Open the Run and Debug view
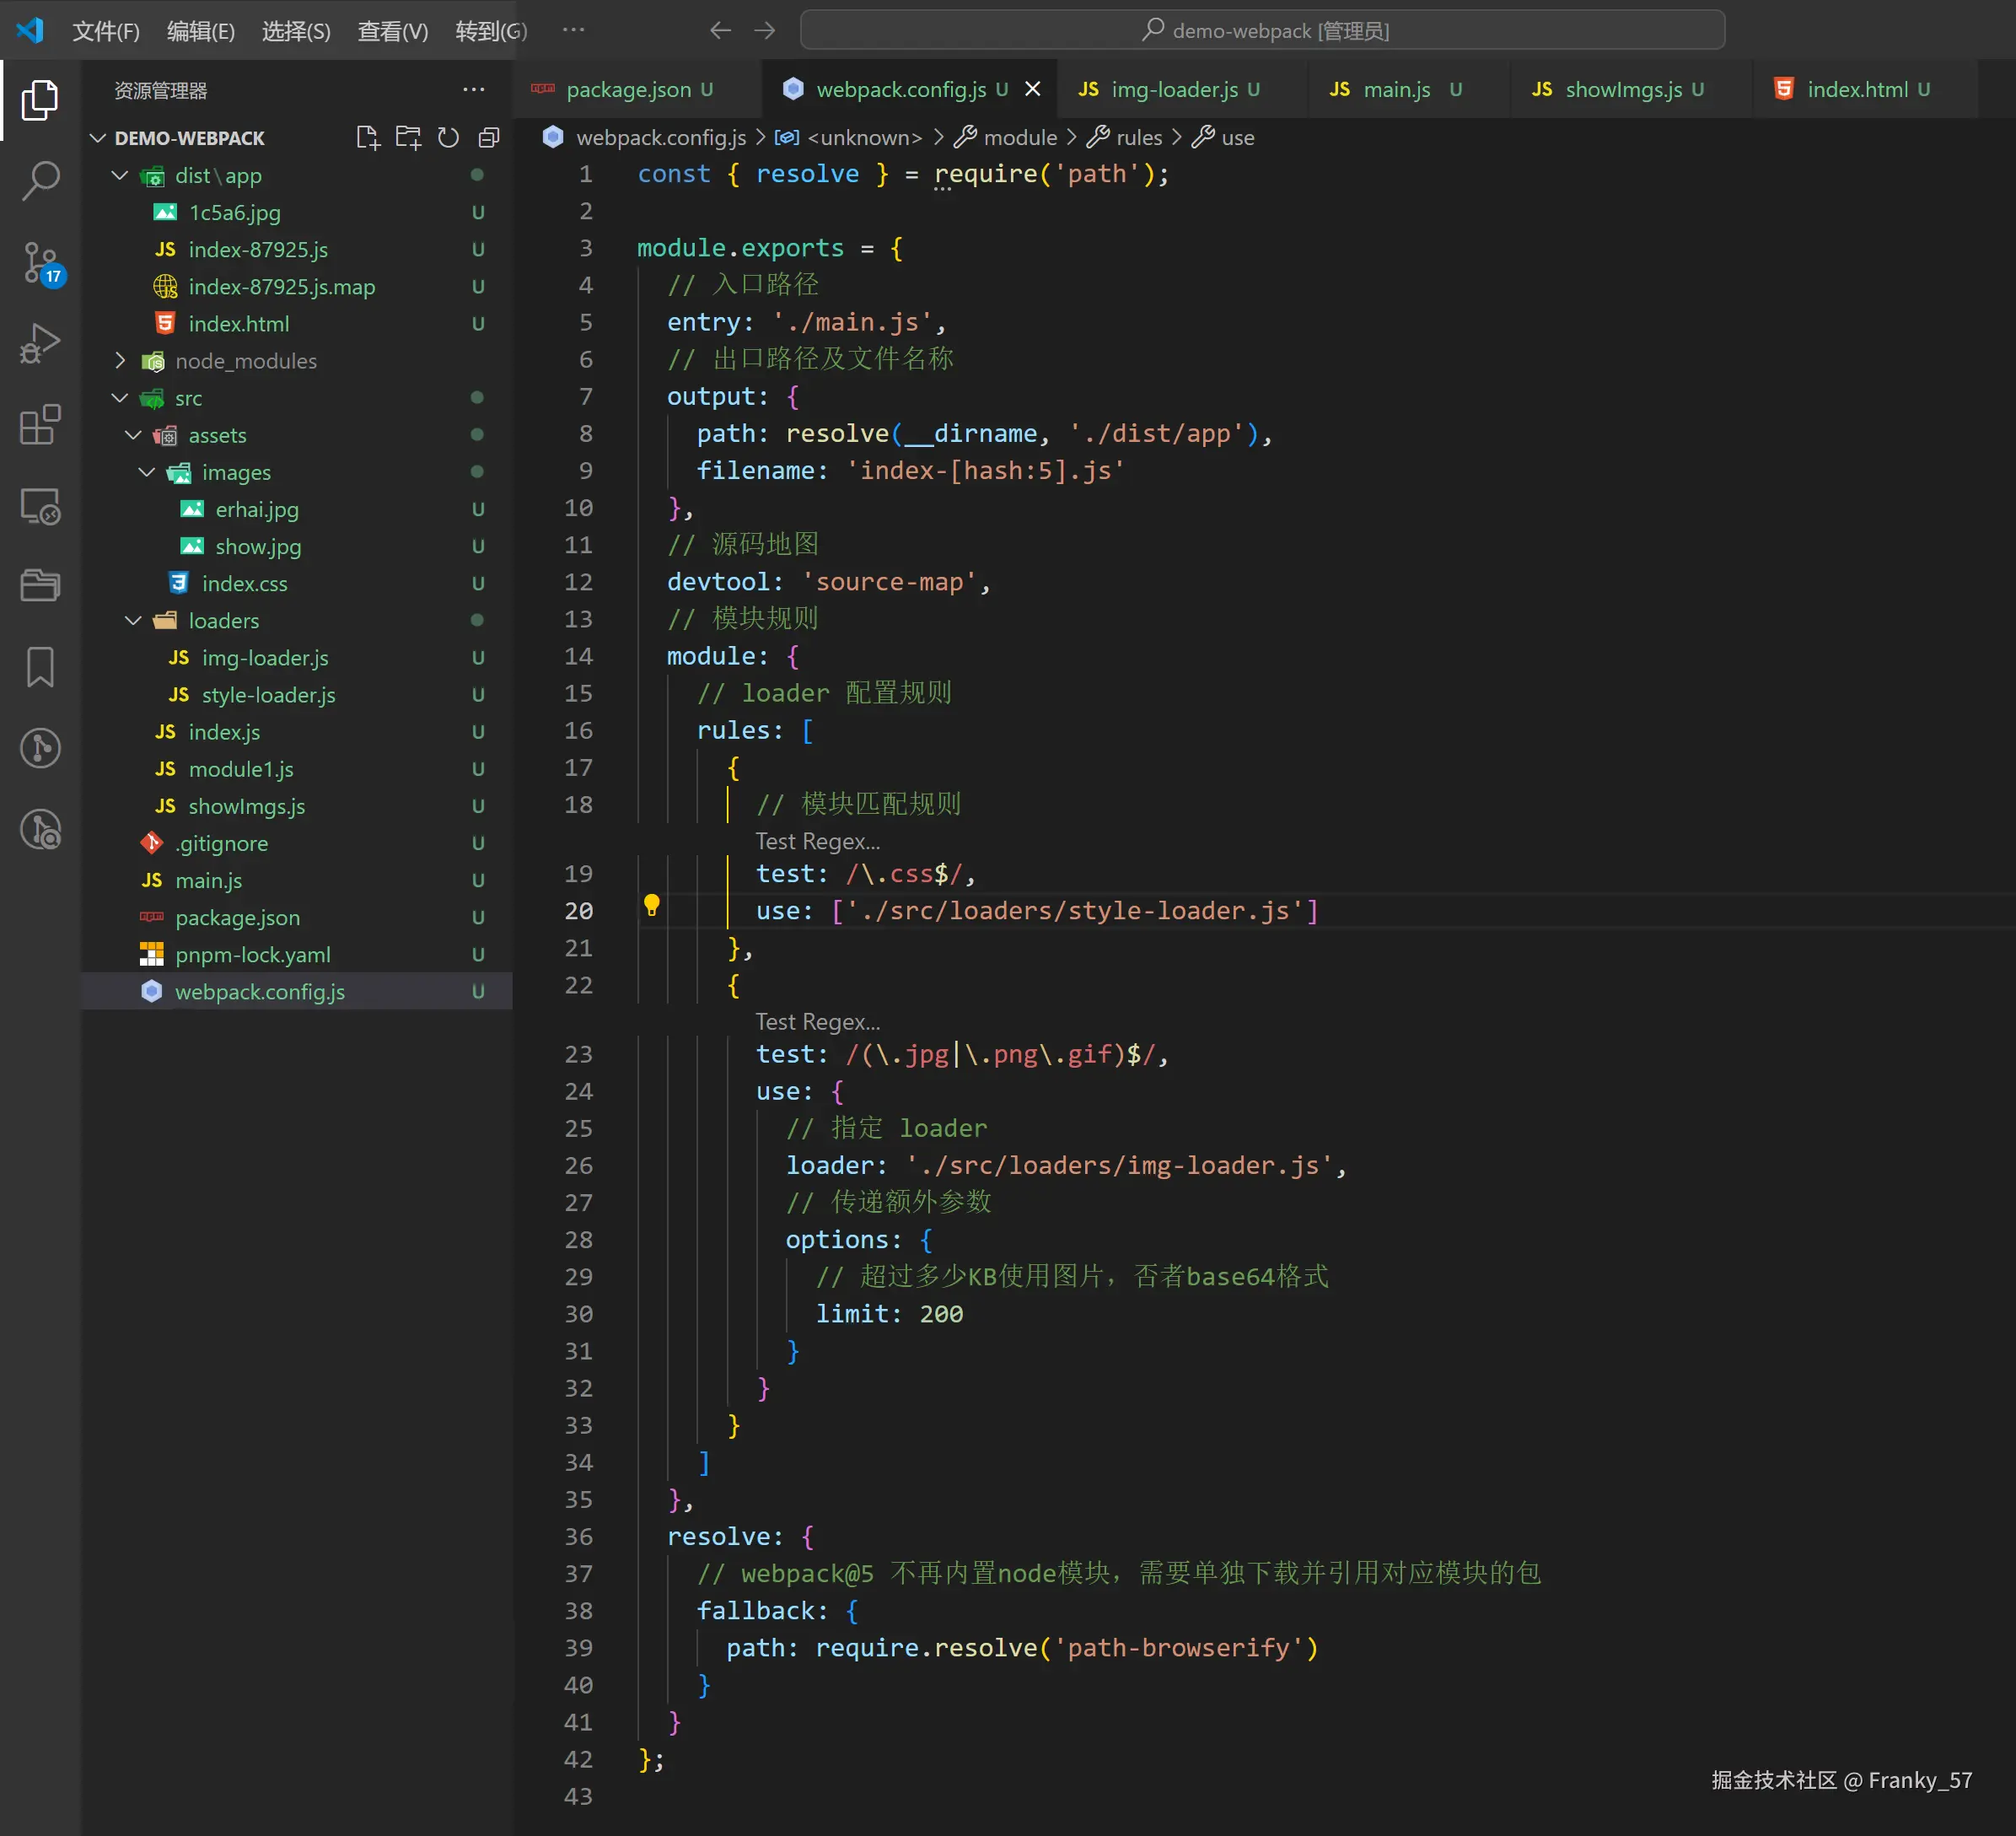 point(40,343)
